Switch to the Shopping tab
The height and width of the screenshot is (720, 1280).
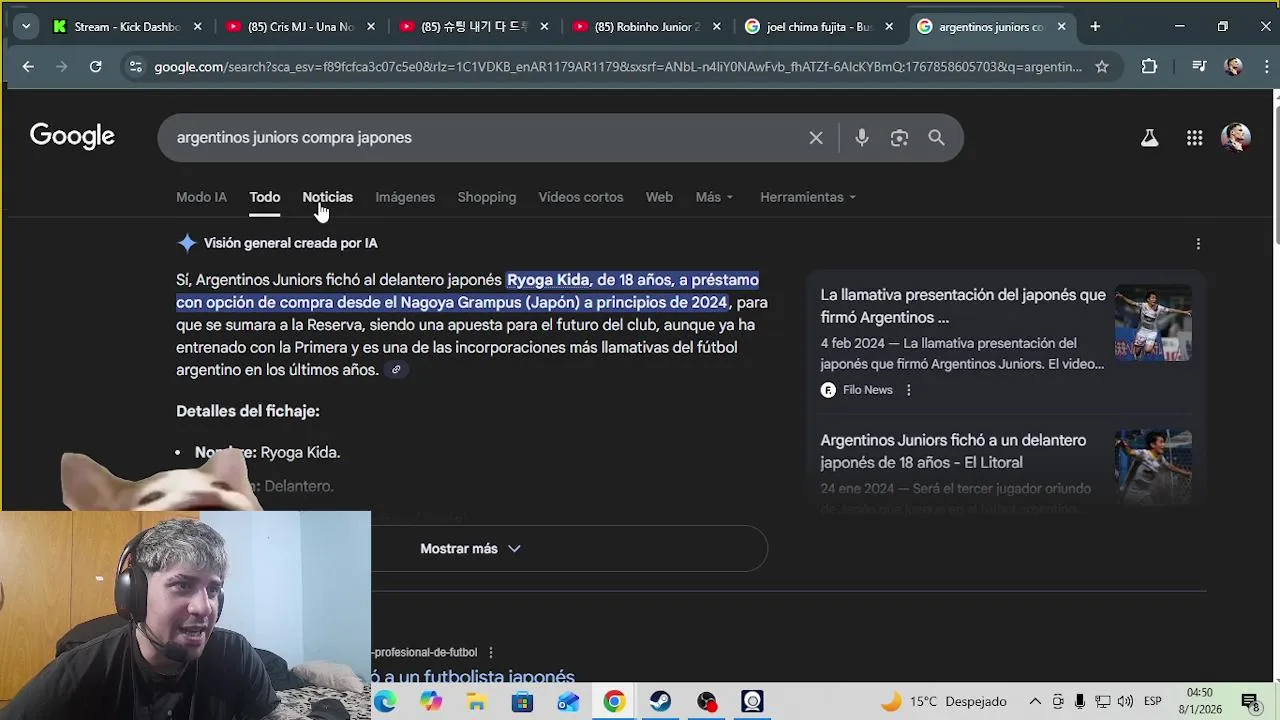coord(487,197)
